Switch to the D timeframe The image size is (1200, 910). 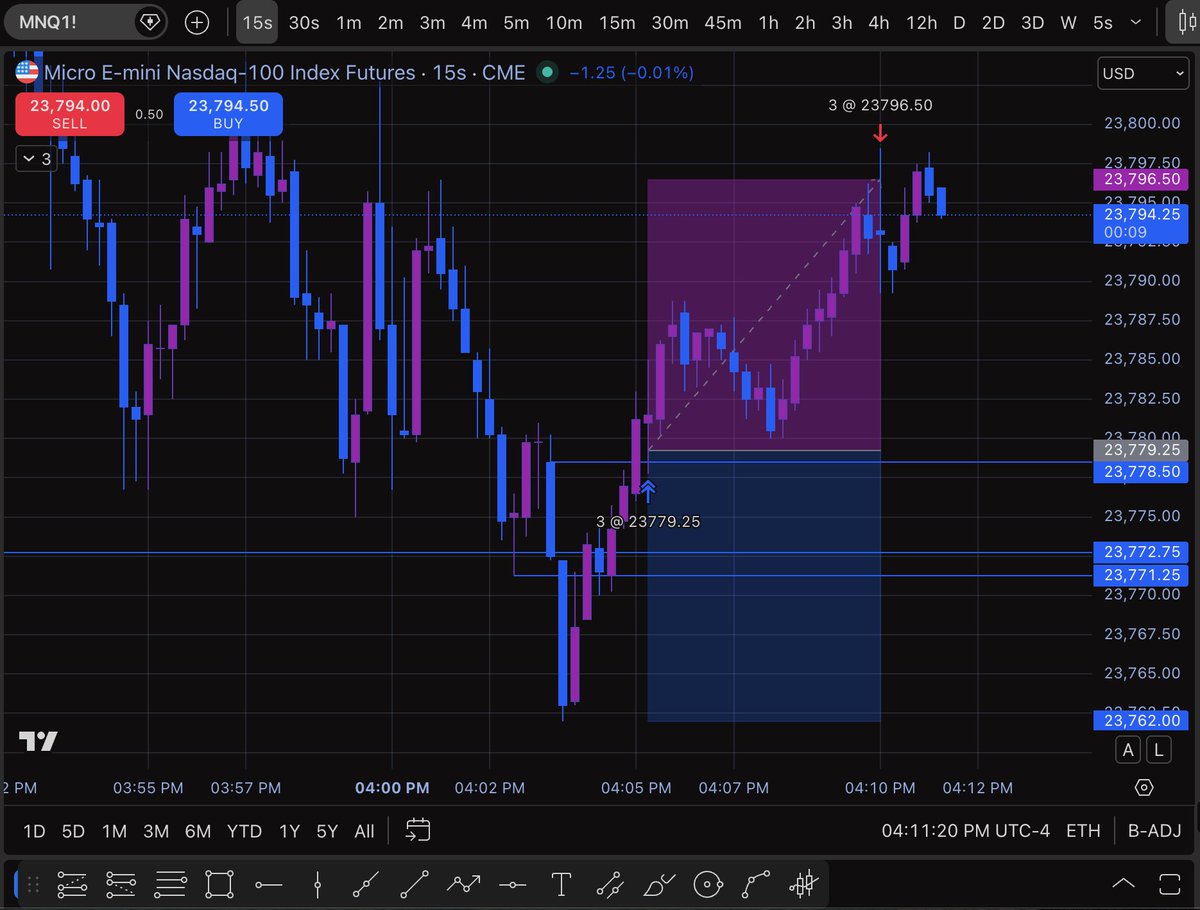click(959, 22)
